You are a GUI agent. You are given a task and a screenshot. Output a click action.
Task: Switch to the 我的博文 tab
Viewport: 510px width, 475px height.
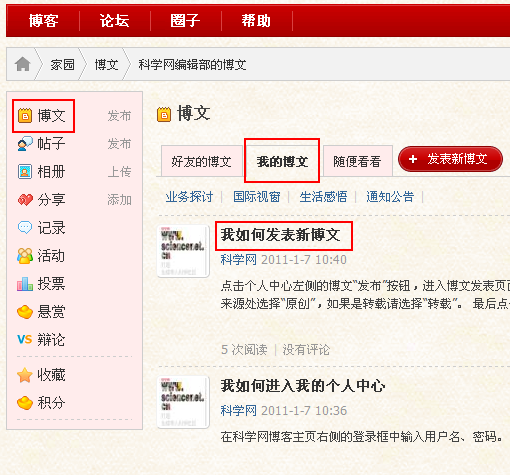pos(282,162)
